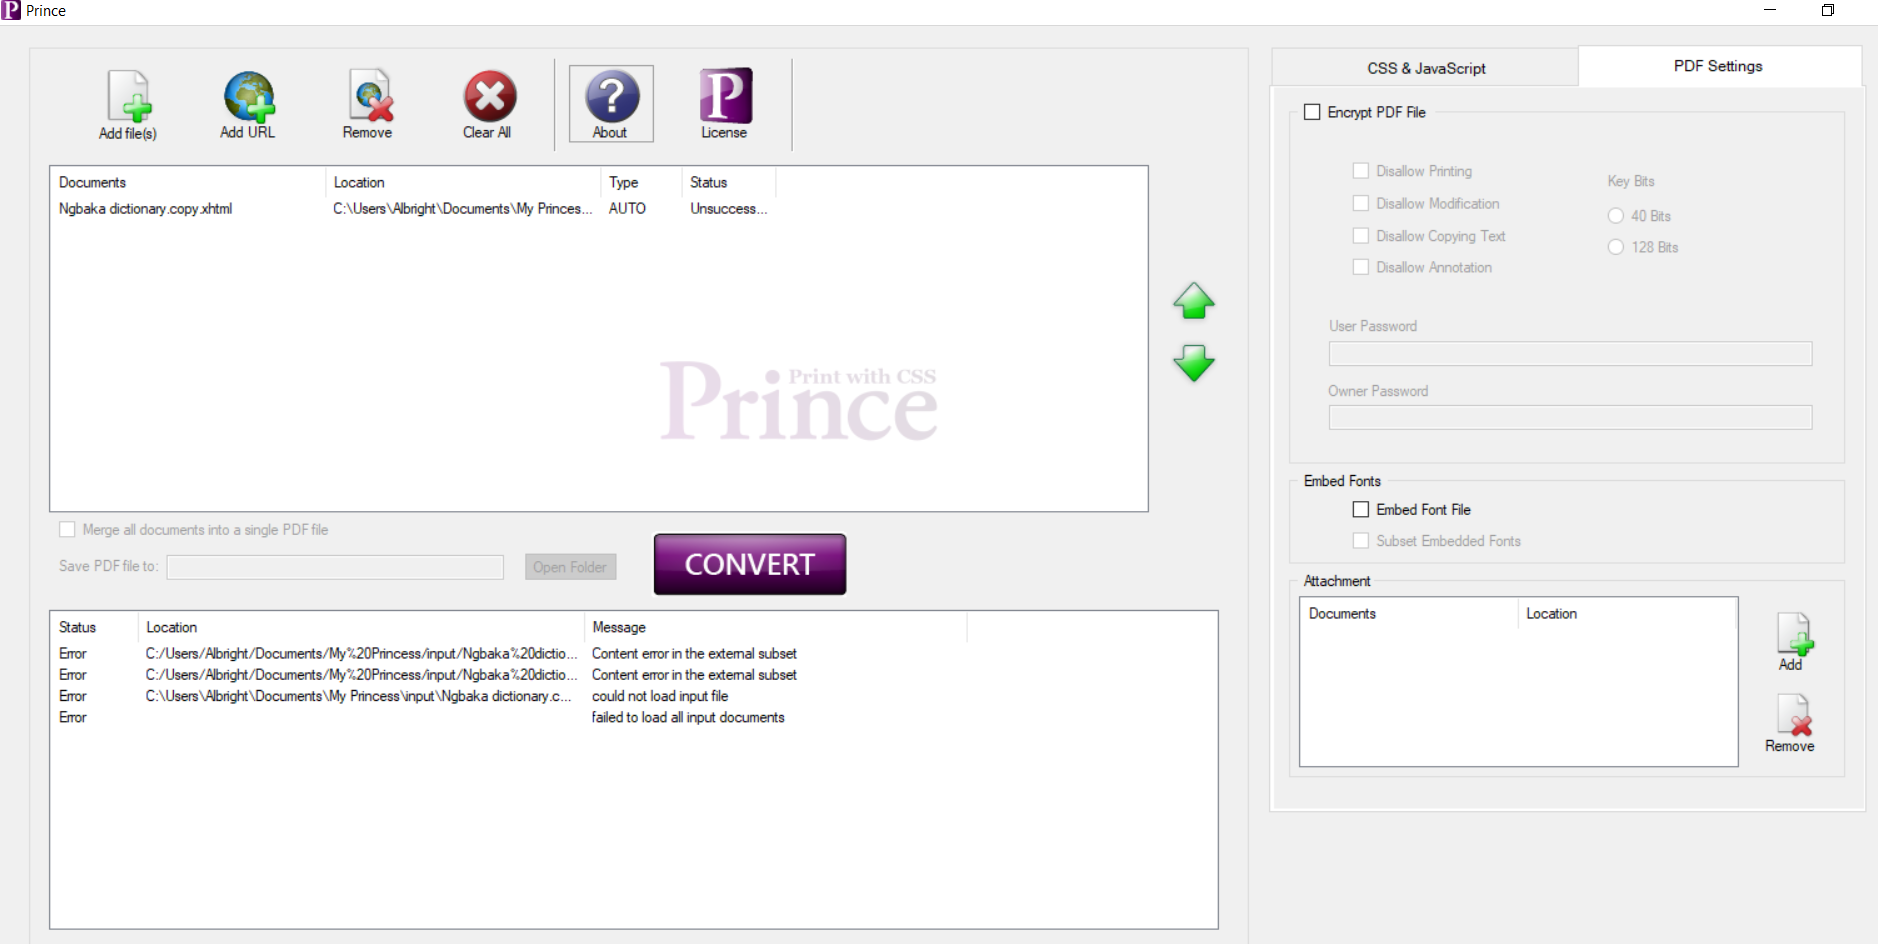Screen dimensions: 1878x944
Task: Click the Remove document icon in toolbar
Action: pos(368,97)
